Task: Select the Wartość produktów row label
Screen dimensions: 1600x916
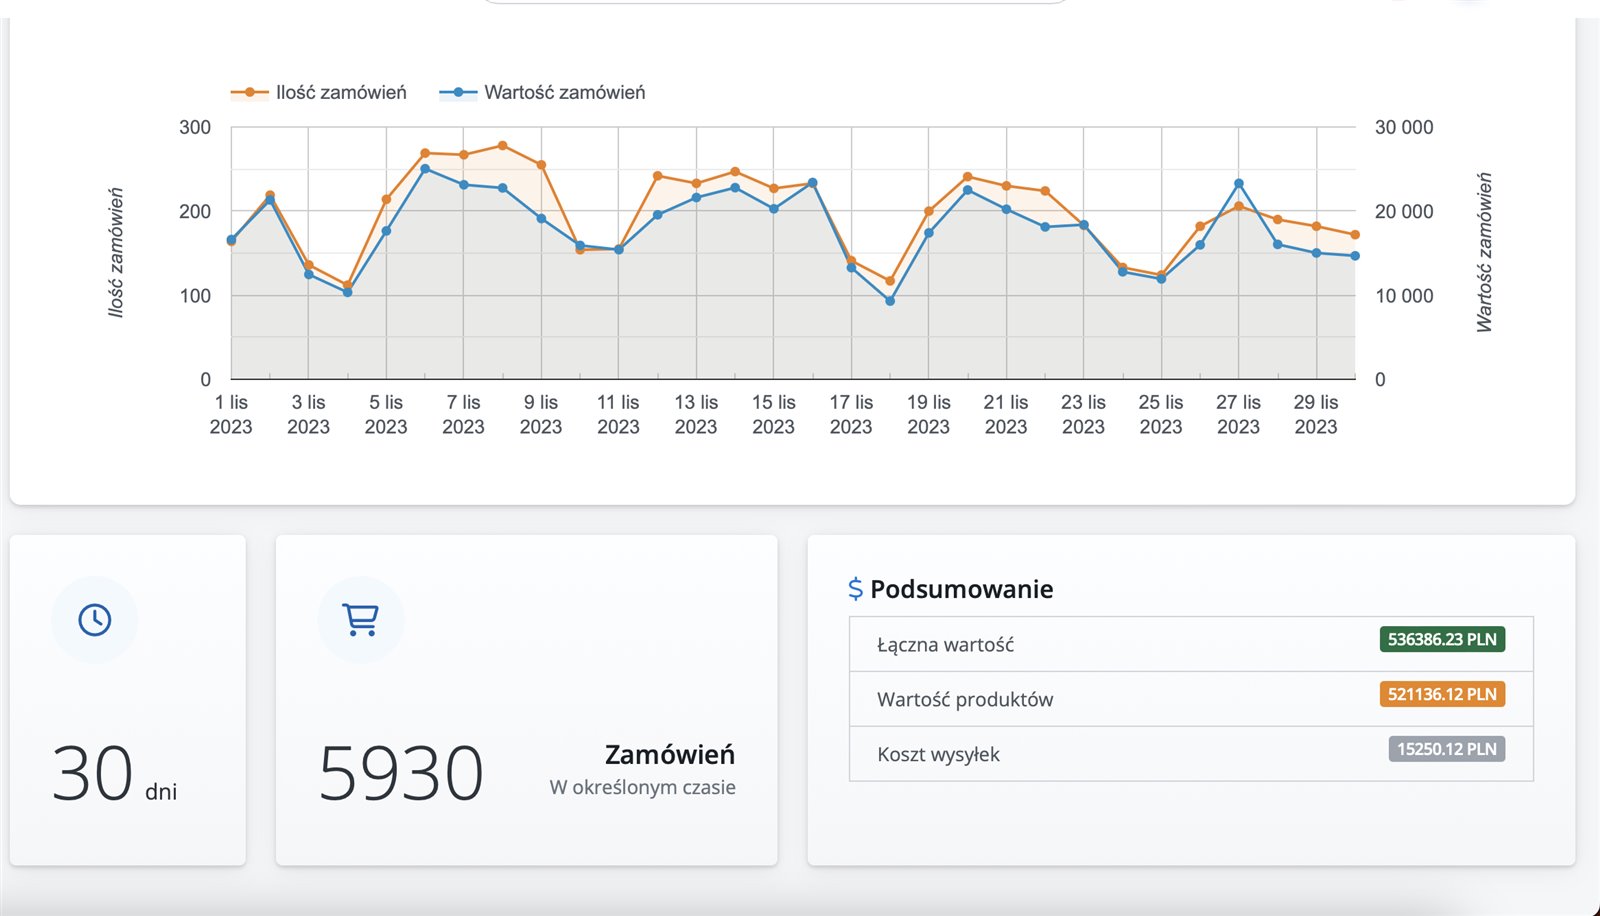Action: [965, 700]
